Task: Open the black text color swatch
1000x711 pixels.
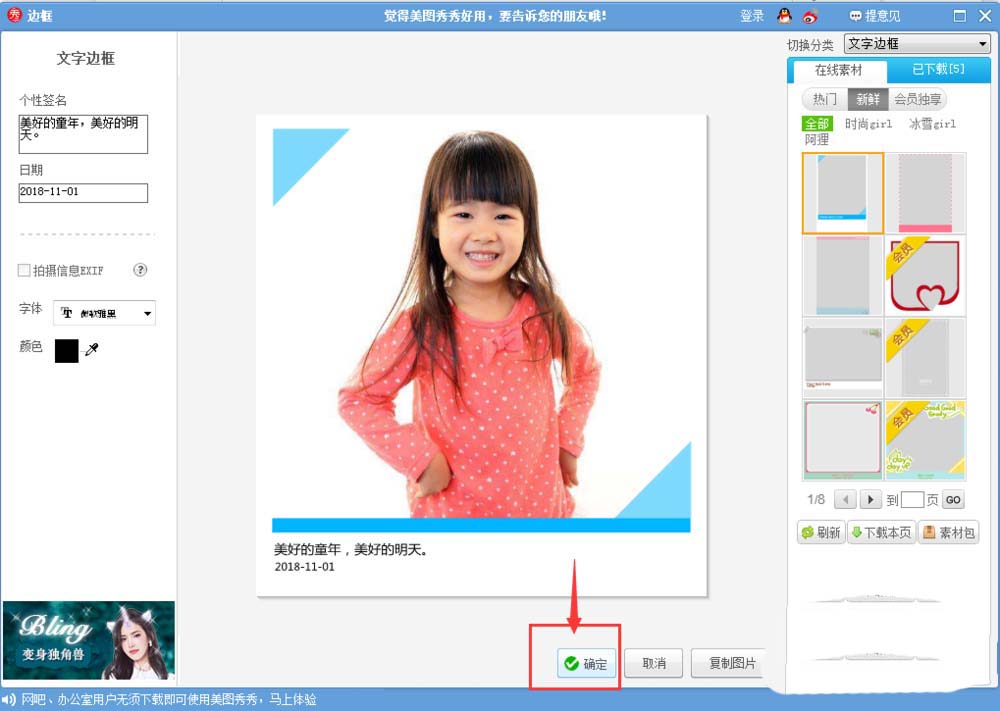Action: tap(67, 350)
